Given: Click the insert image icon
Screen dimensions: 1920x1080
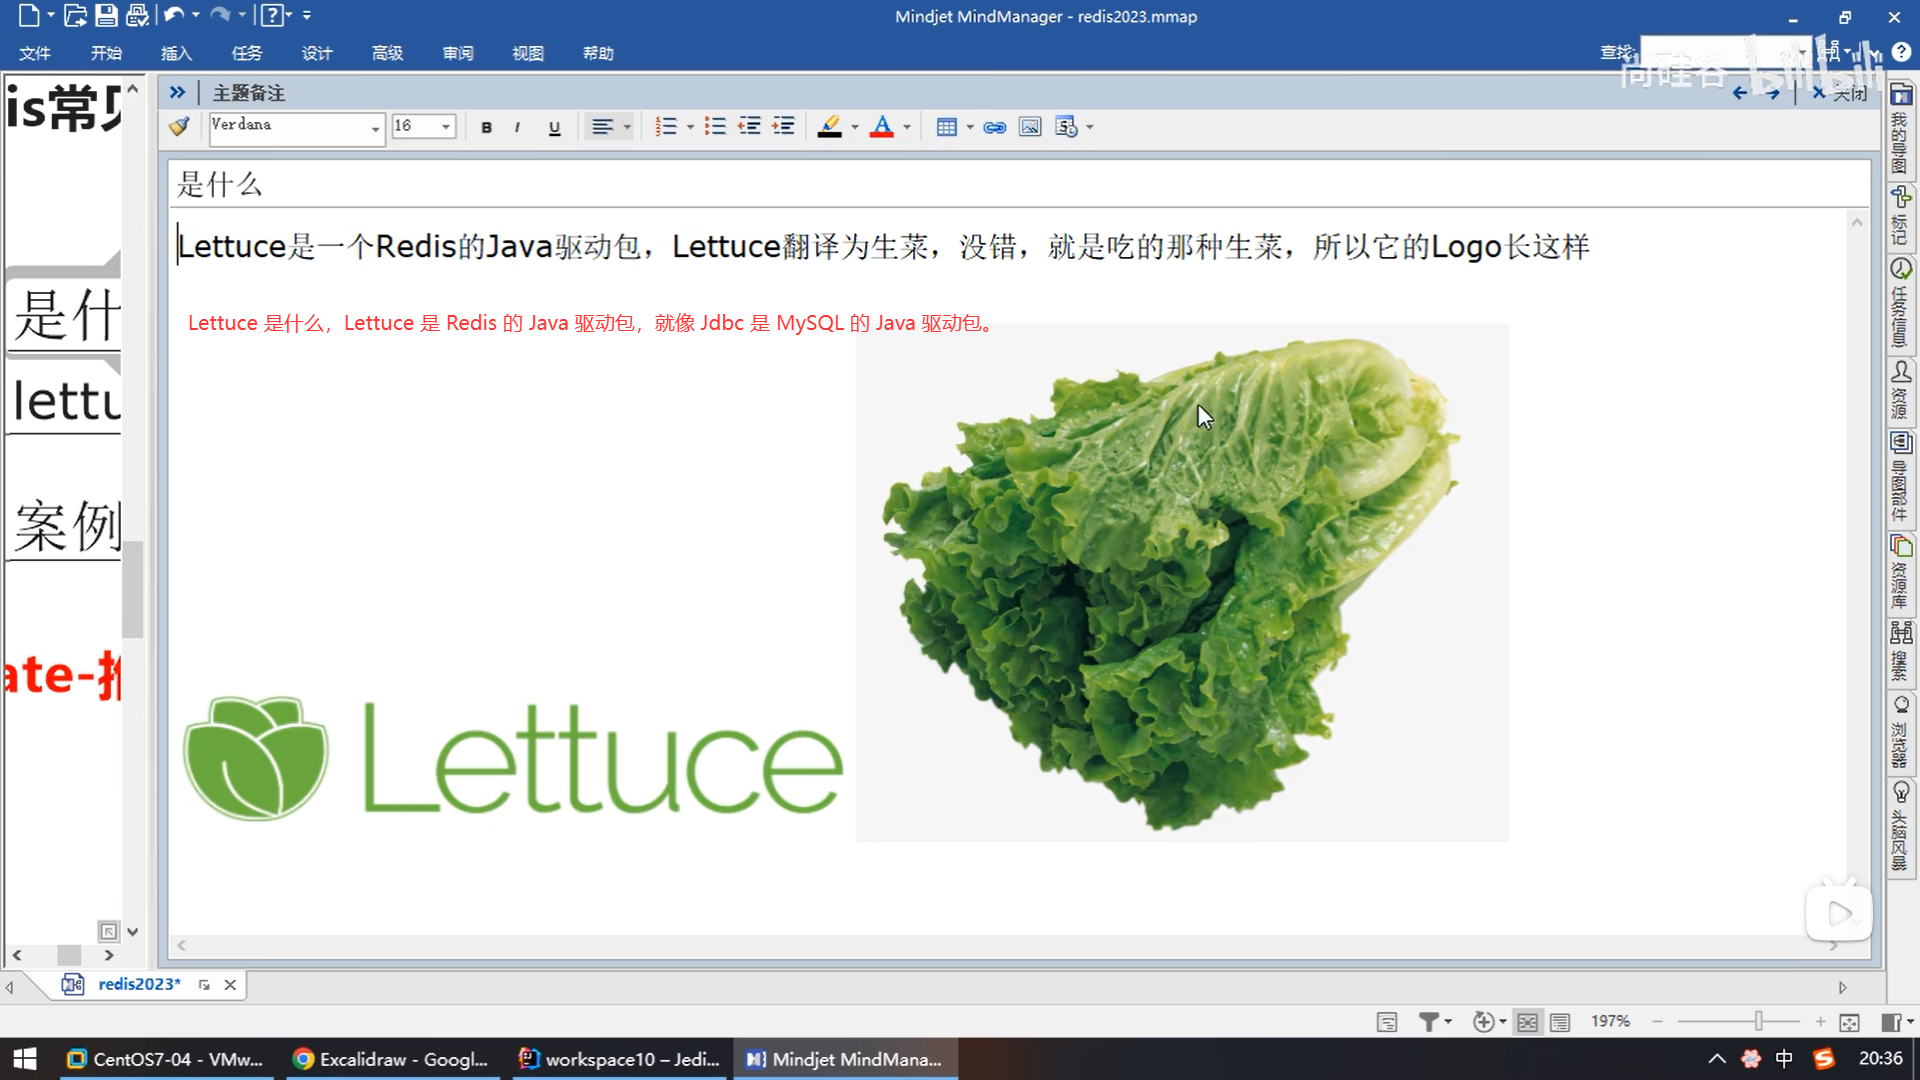Looking at the screenshot, I should click(1029, 127).
